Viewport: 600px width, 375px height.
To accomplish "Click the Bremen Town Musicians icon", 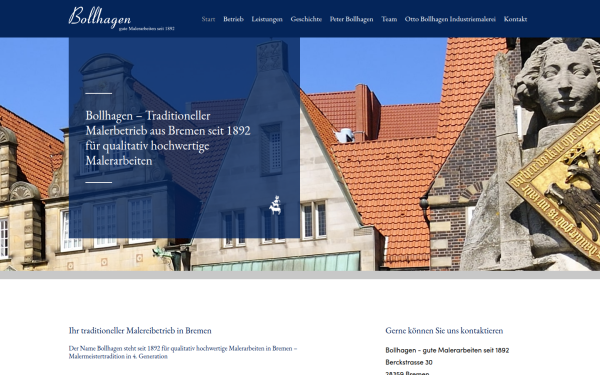I will pos(275,205).
